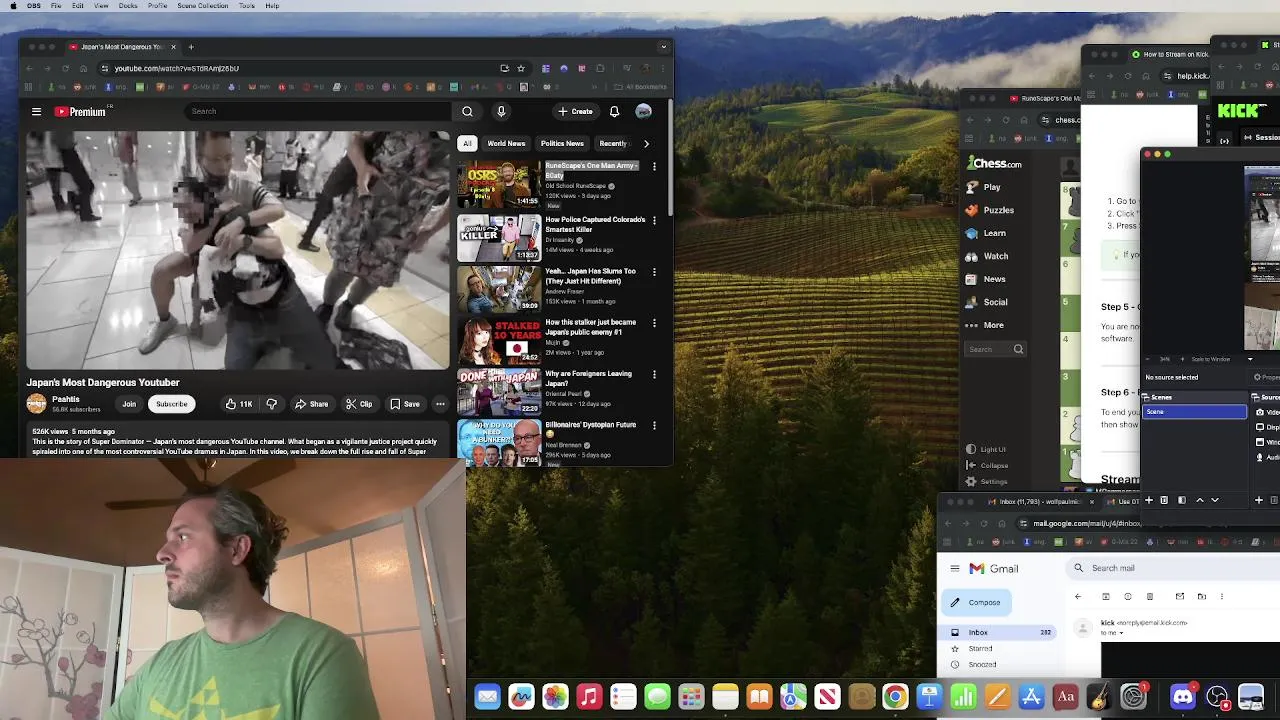This screenshot has width=1280, height=720.
Task: Open a new tab in the YouTube window
Action: click(x=191, y=47)
